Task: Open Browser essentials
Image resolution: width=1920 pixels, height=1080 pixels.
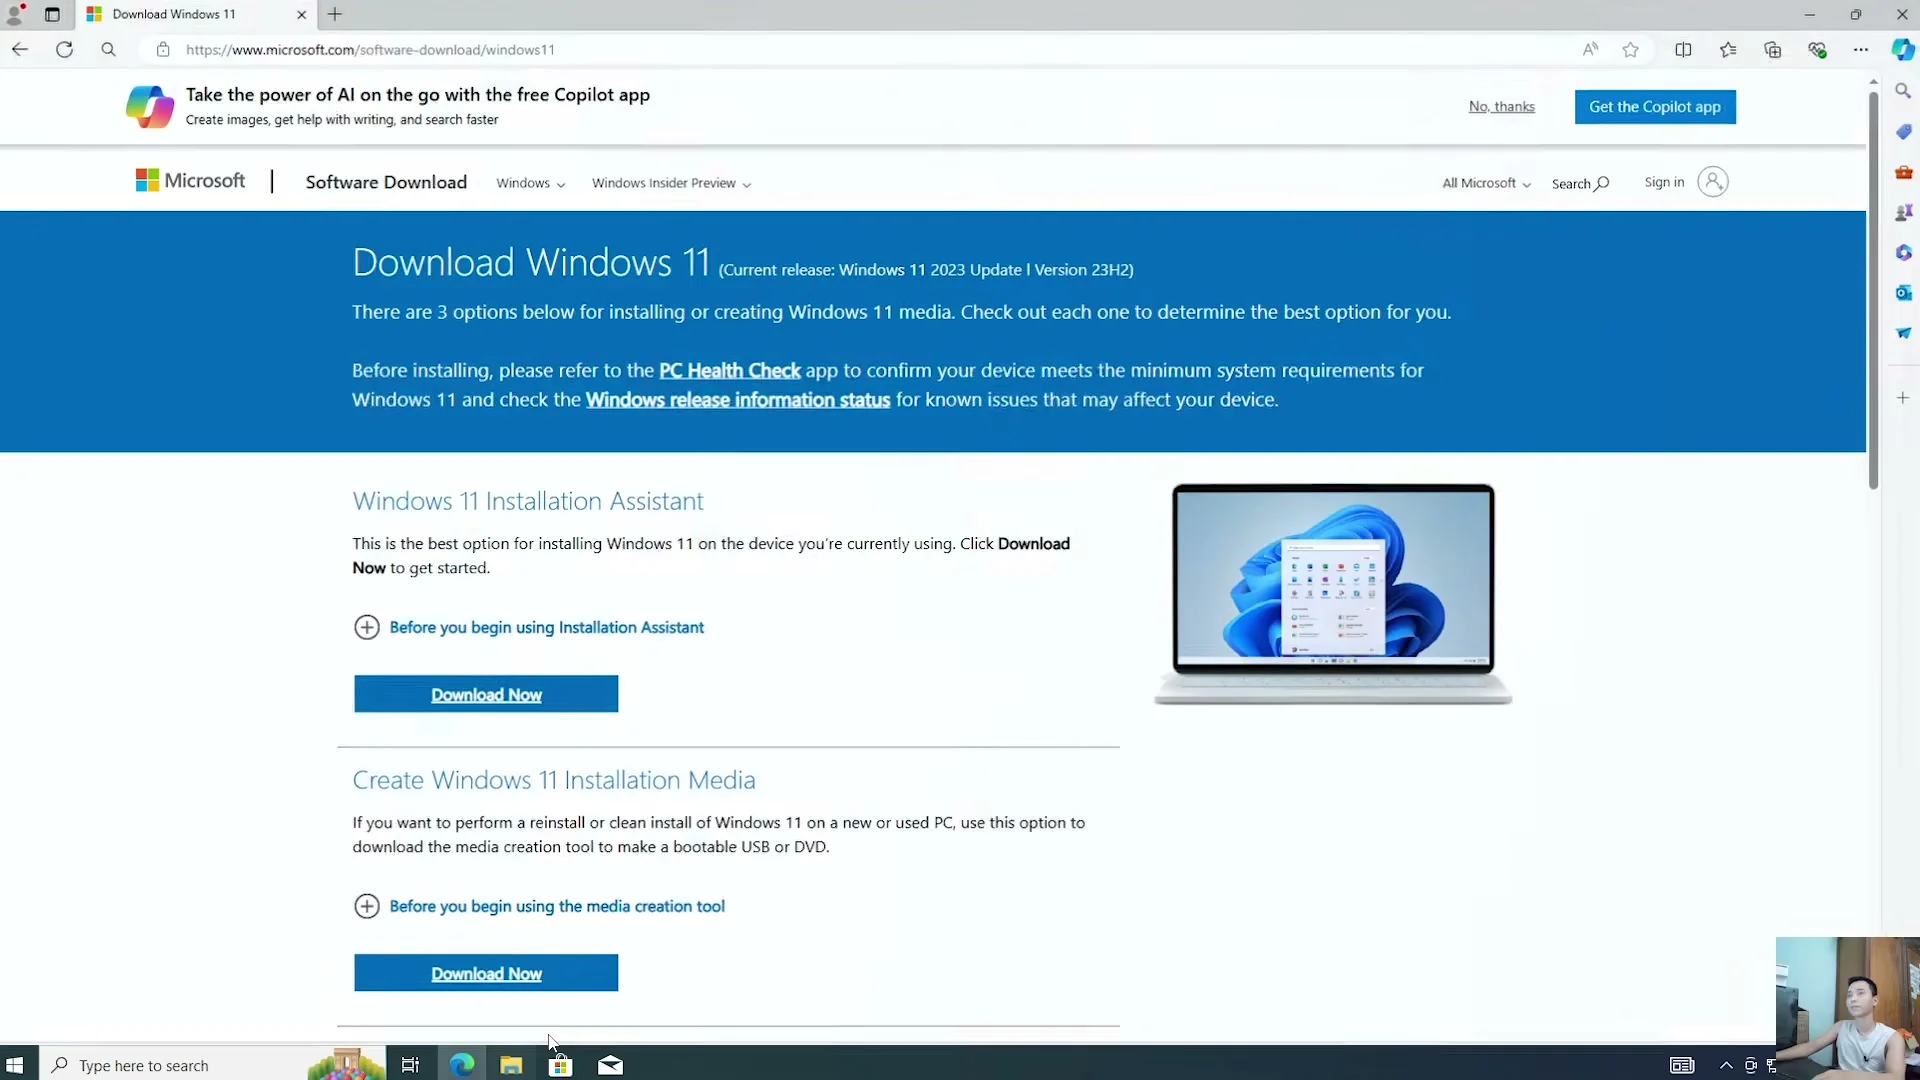Action: 1817,49
